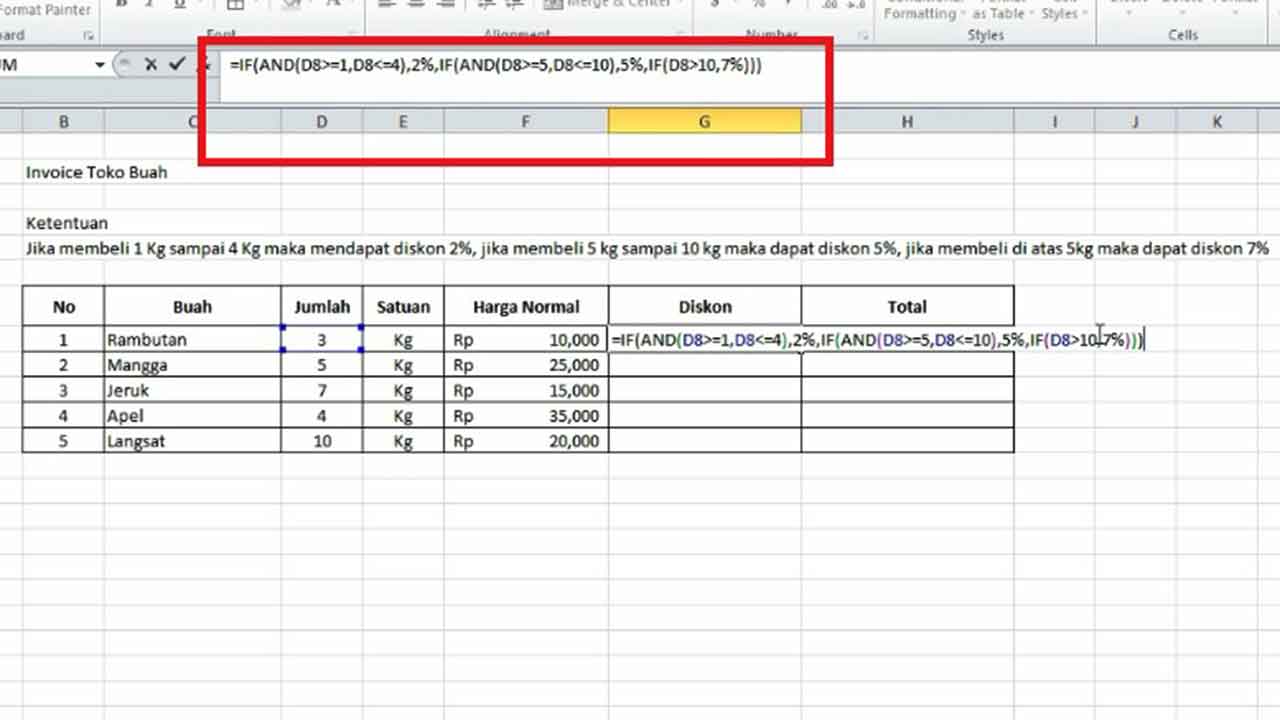Cancel the formula entry with the X button
Screen dimensions: 1280x720
click(x=151, y=64)
